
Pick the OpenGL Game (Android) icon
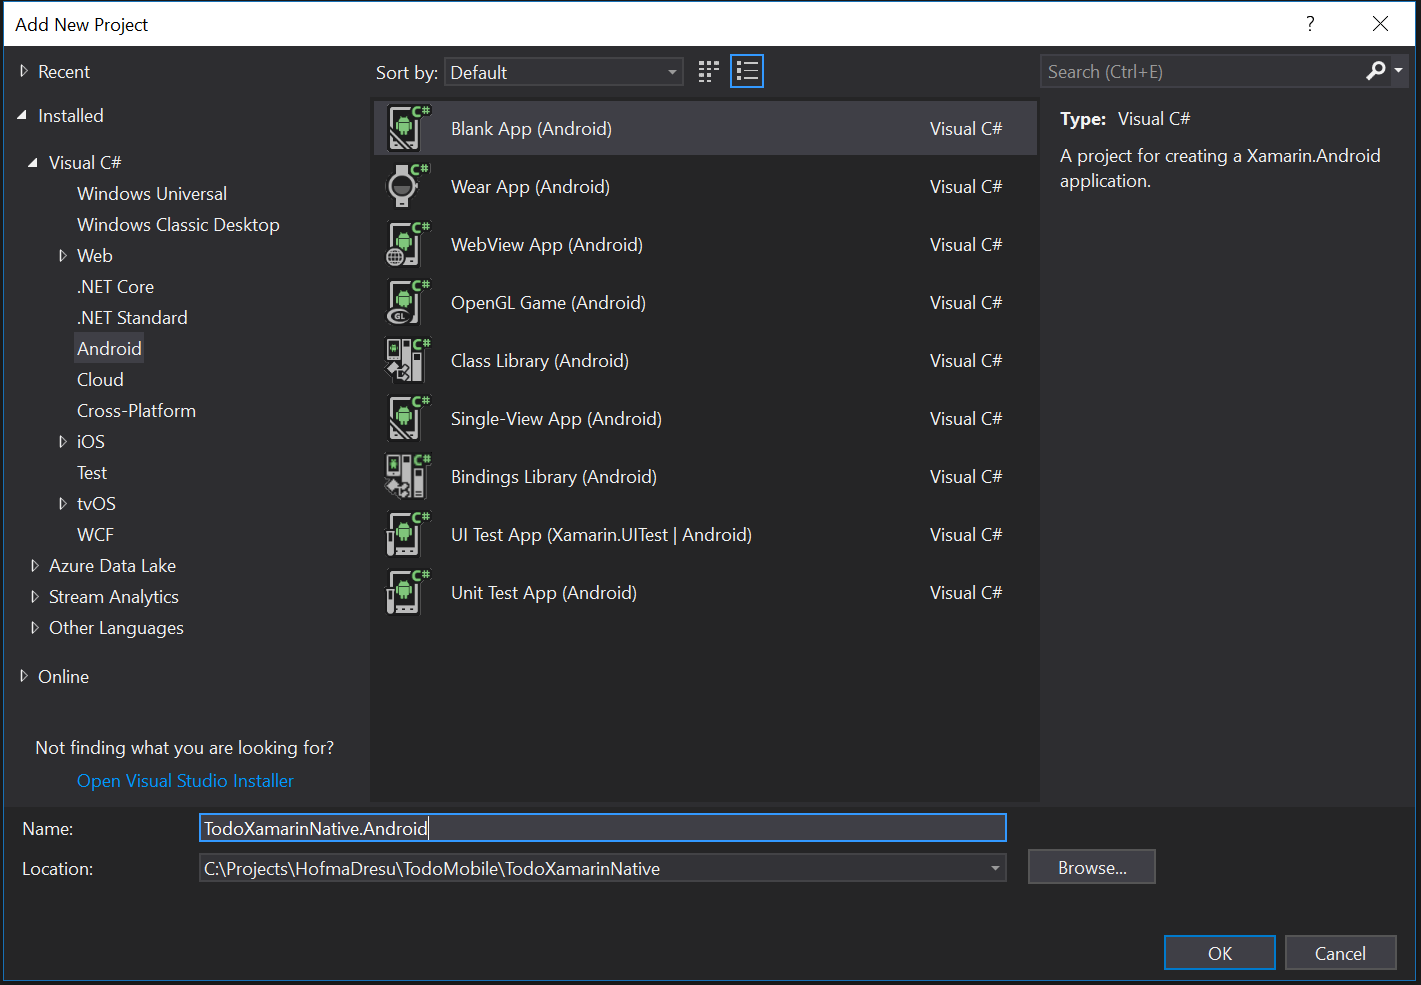click(x=408, y=302)
